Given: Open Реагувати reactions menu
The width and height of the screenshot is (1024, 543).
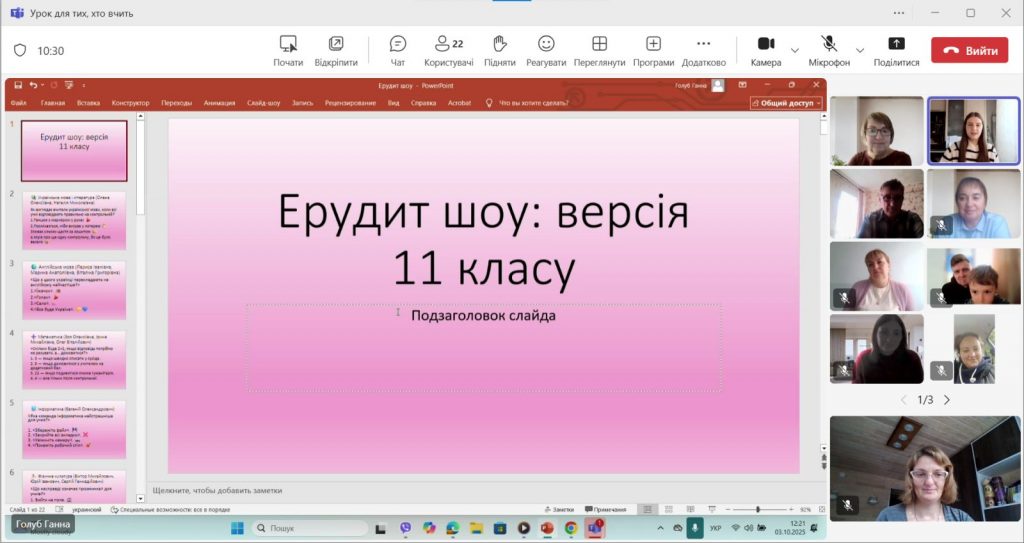Looking at the screenshot, I should (546, 50).
